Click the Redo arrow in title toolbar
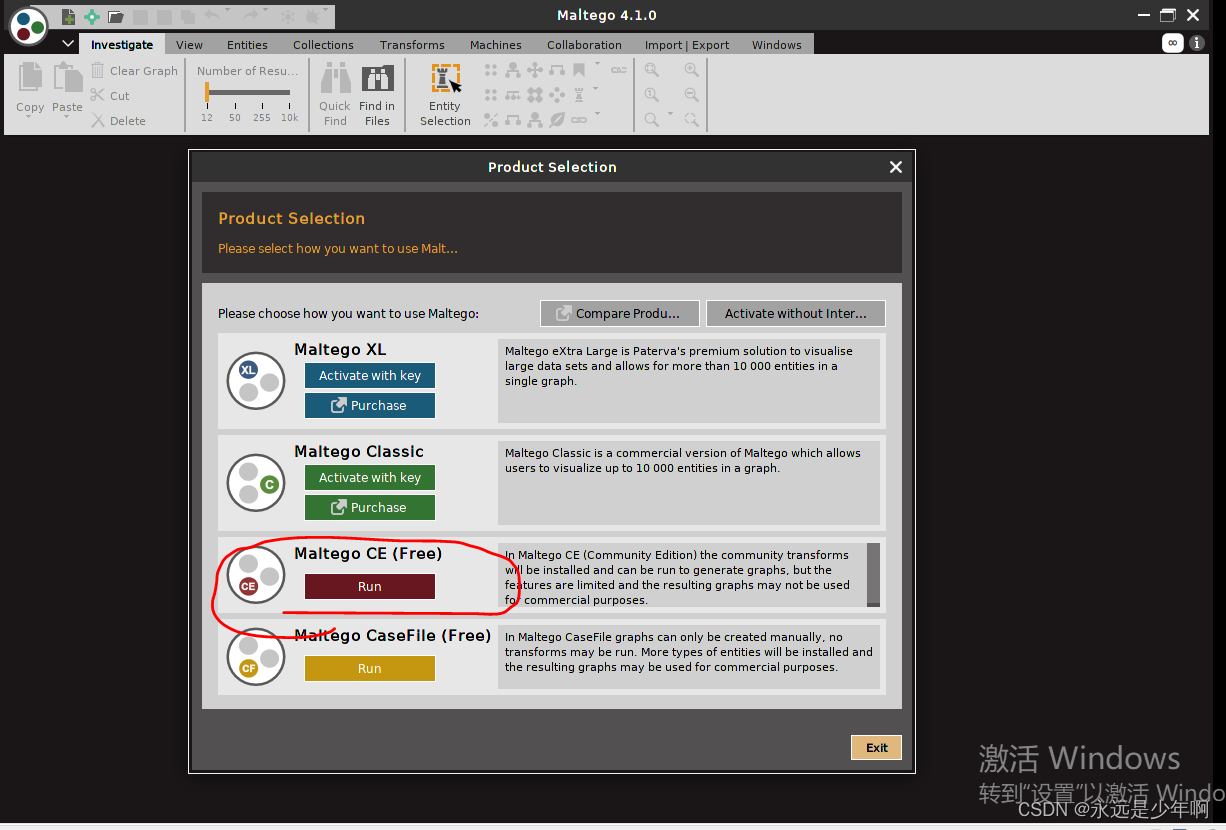 [251, 15]
